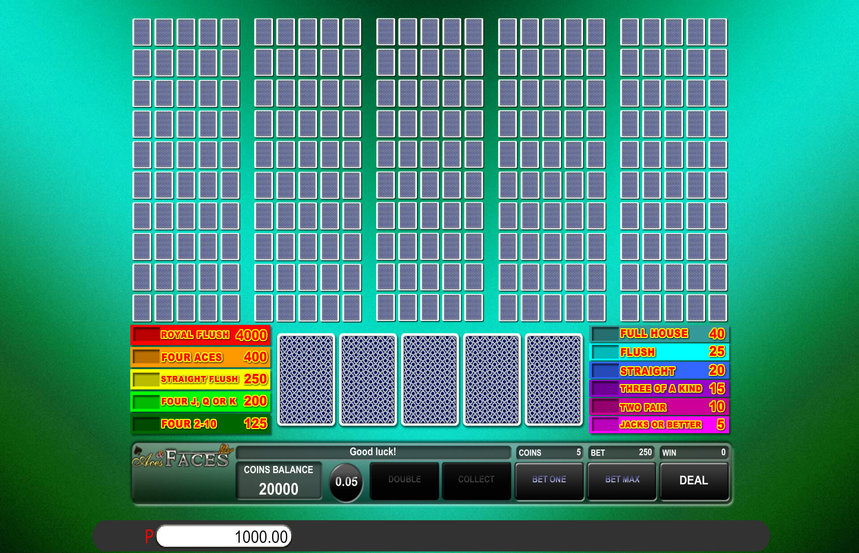The height and width of the screenshot is (553, 859).
Task: Click the red swatch beside Royal Flush
Action: pos(146,336)
